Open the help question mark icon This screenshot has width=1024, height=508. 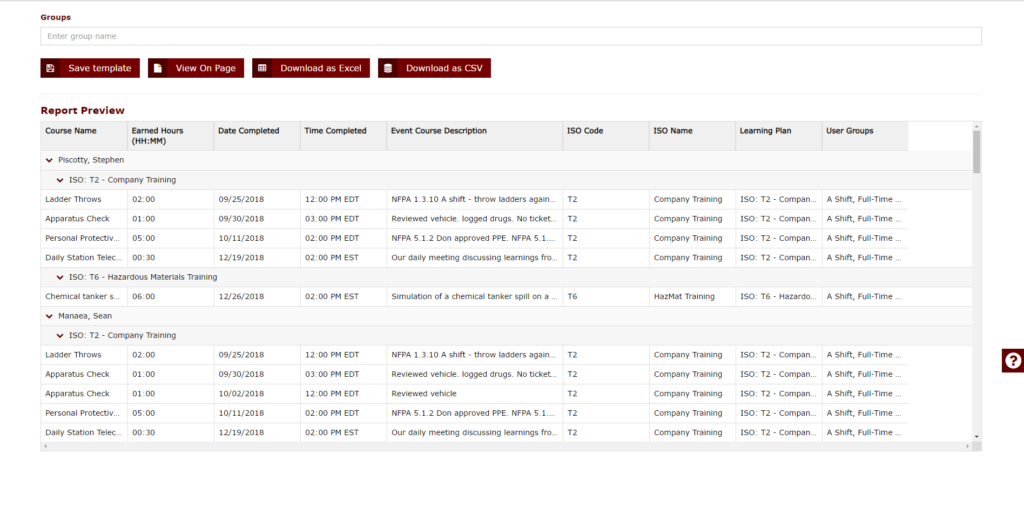click(x=1013, y=361)
